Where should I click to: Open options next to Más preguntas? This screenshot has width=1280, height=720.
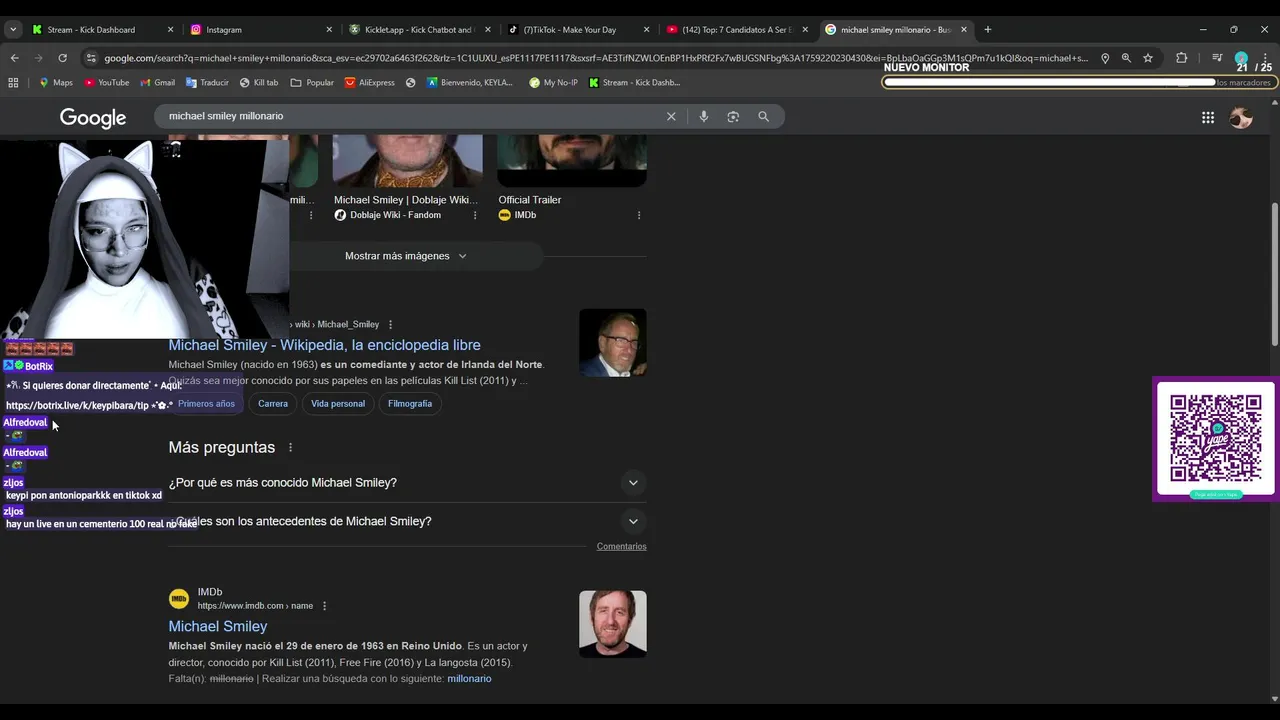point(291,448)
